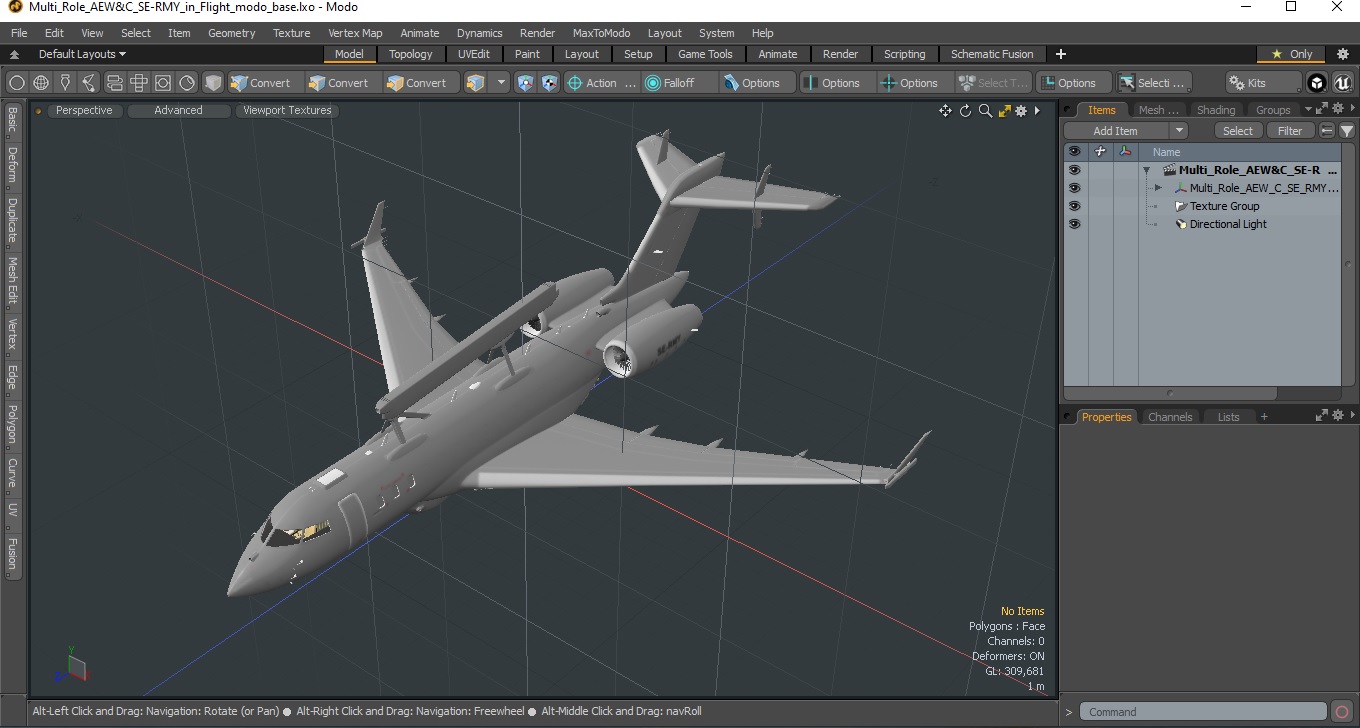The image size is (1360, 728).
Task: Hide the Directional Light item
Action: tap(1074, 224)
